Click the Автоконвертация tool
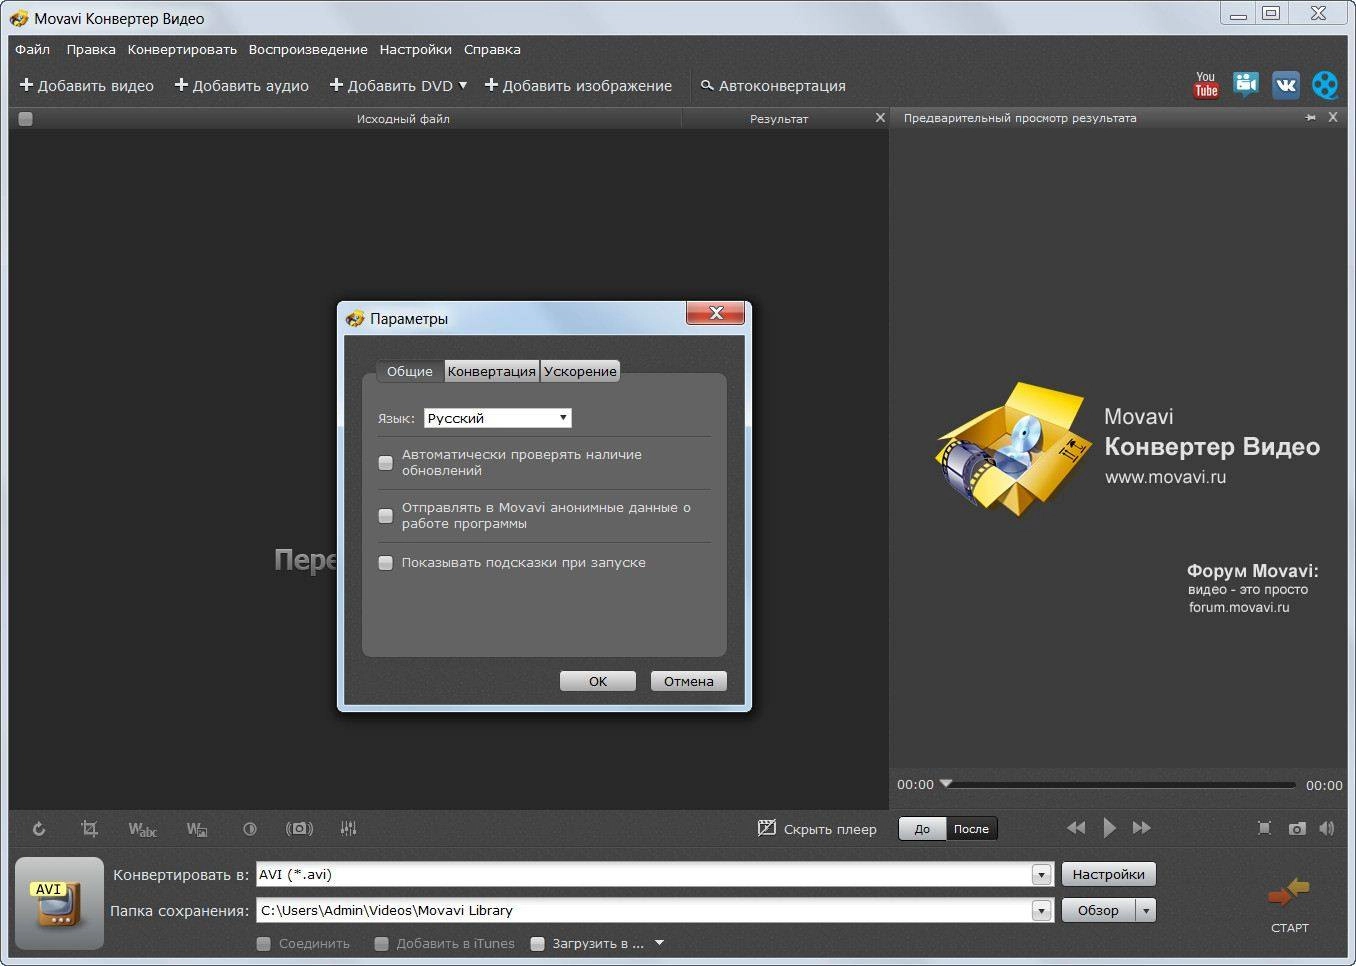Screen dimensions: 1356x966 tap(773, 86)
